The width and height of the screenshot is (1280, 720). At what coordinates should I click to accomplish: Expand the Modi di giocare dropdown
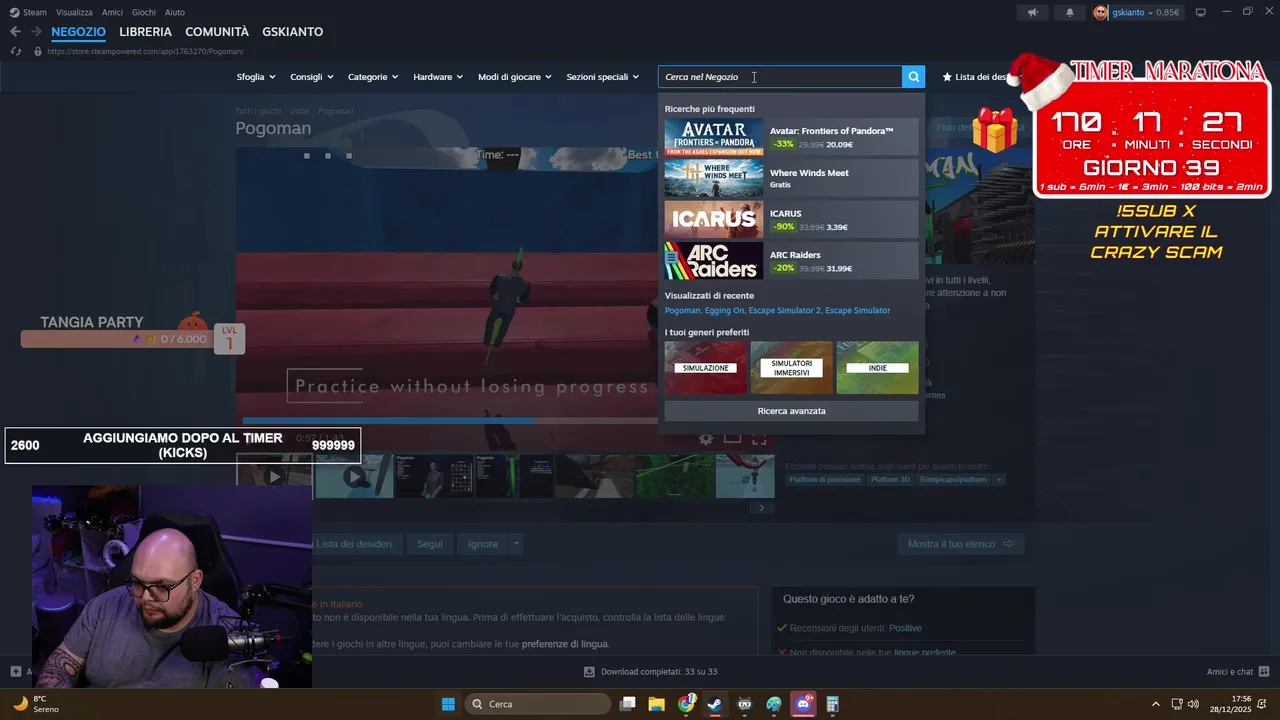pos(515,77)
